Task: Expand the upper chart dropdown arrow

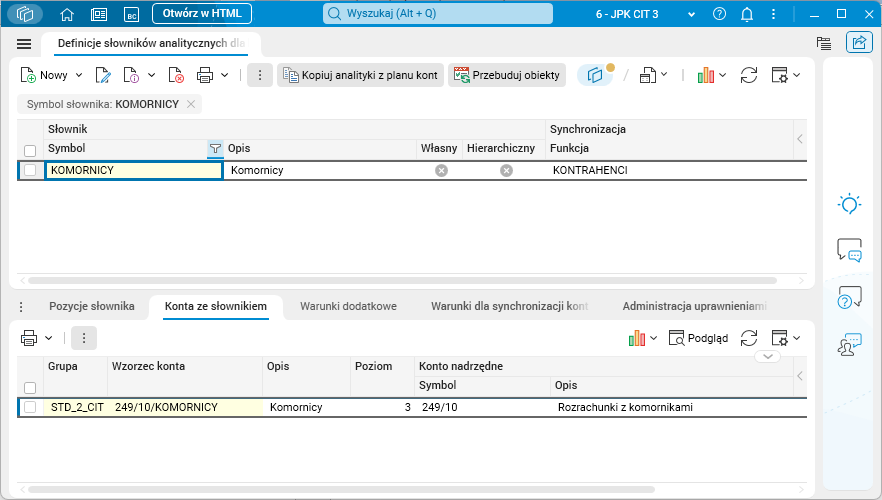Action: pyautogui.click(x=723, y=75)
